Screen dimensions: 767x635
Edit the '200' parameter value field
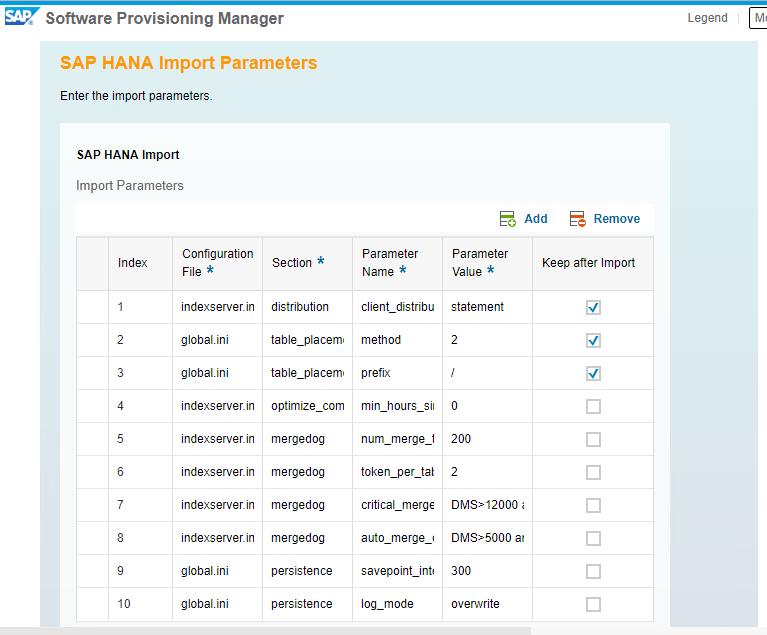[x=487, y=439]
